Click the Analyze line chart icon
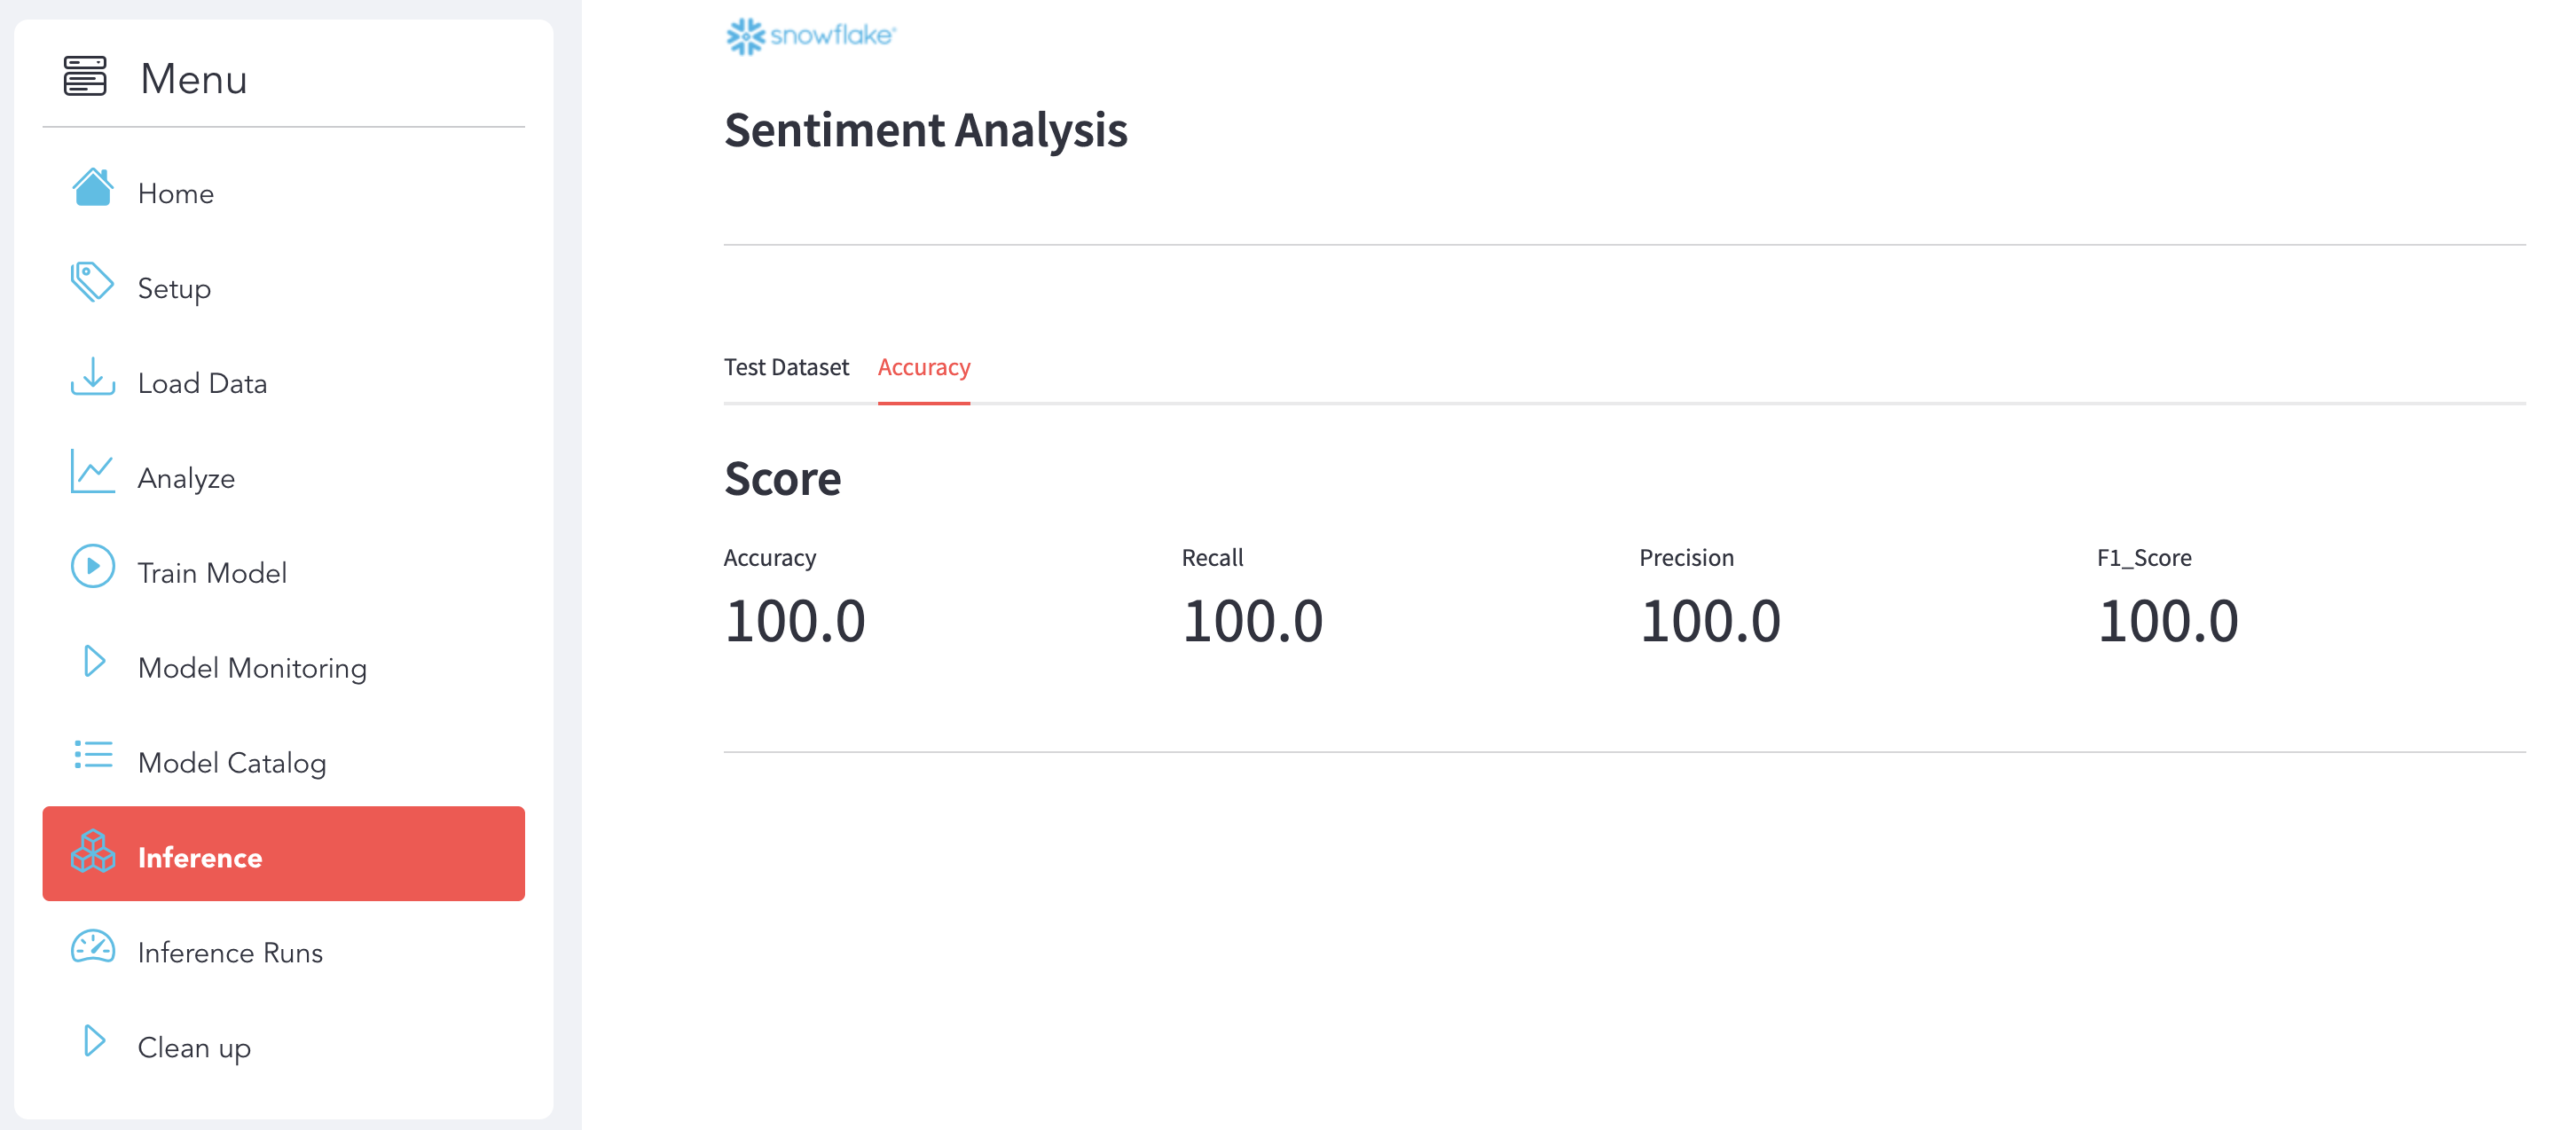2576x1130 pixels. coord(93,471)
